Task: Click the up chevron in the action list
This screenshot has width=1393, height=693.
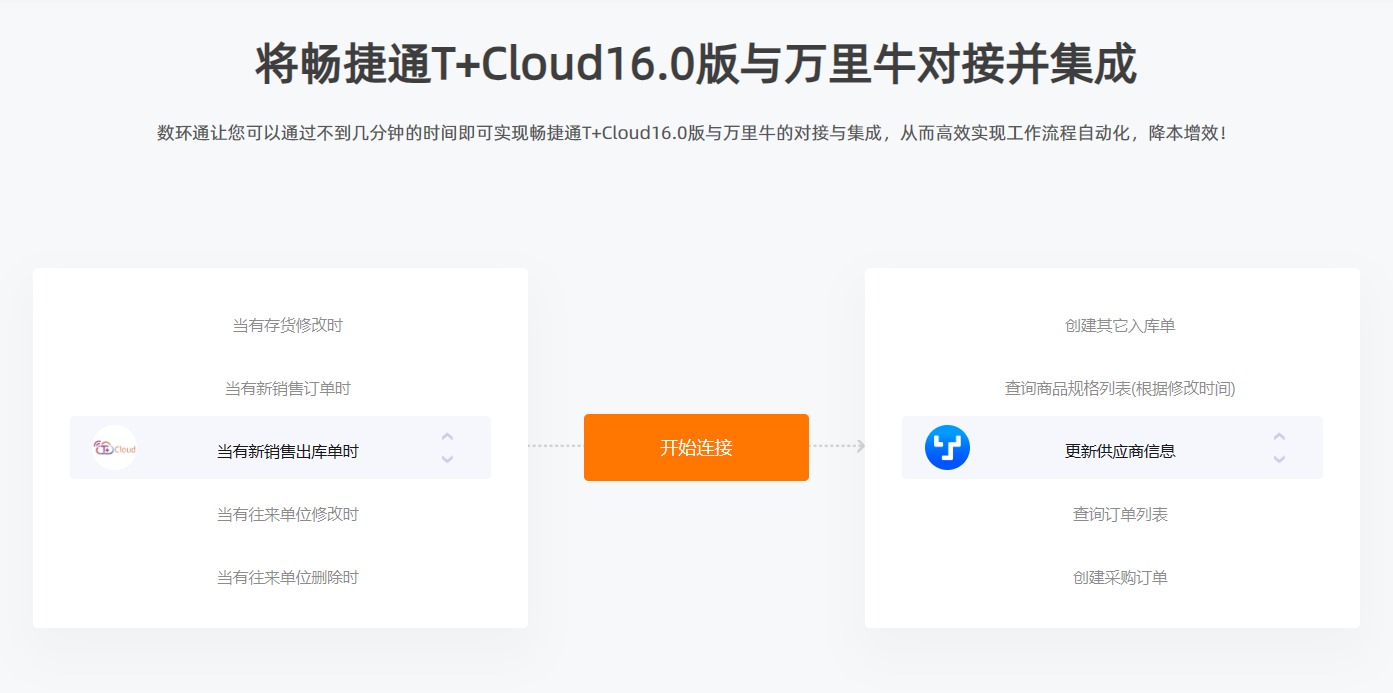Action: pyautogui.click(x=1279, y=437)
